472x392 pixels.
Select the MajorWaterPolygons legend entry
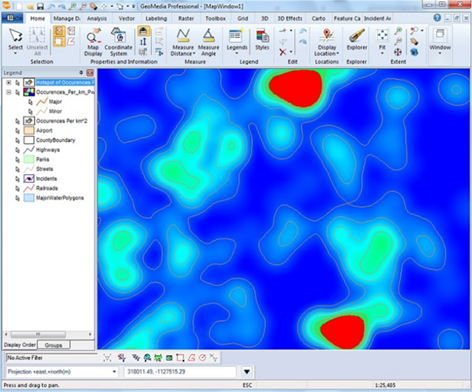coord(60,198)
